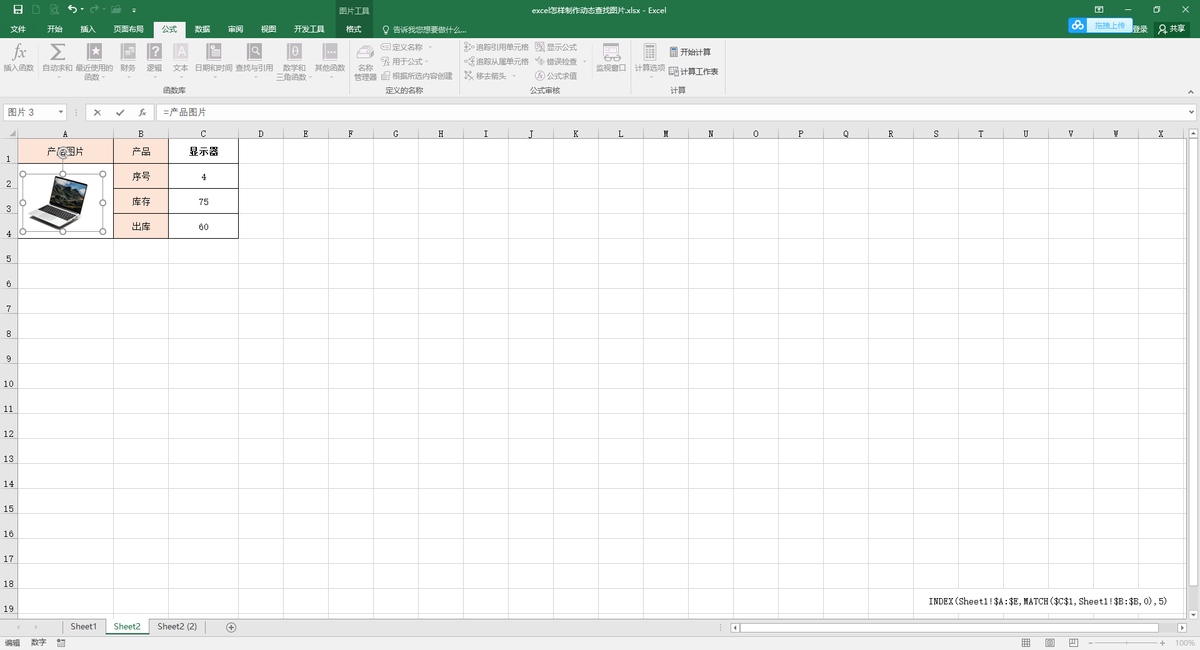Expand the formula bar
1200x650 pixels.
coord(1191,113)
